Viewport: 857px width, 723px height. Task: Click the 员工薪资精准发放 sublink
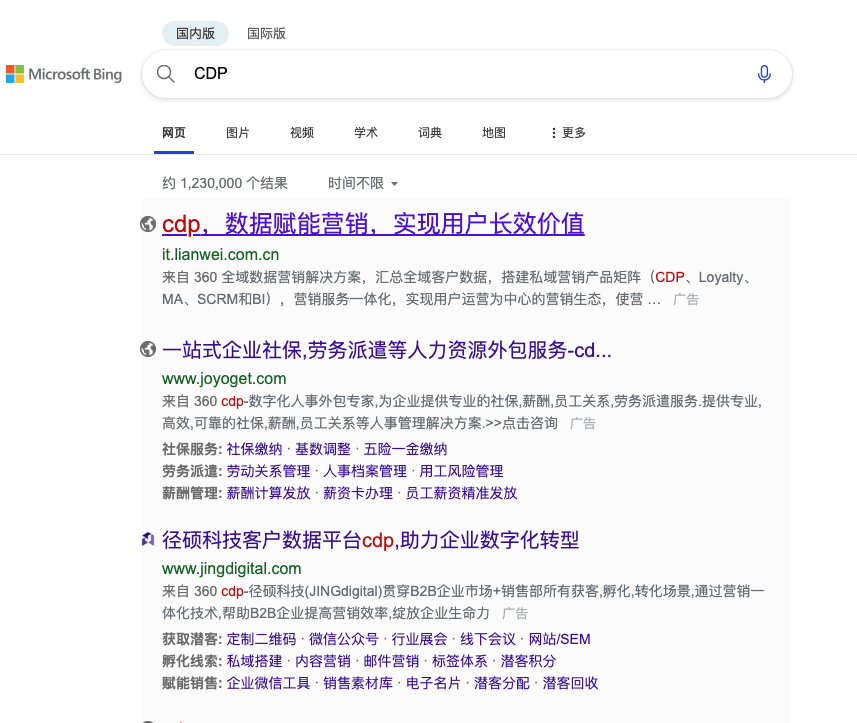click(461, 493)
